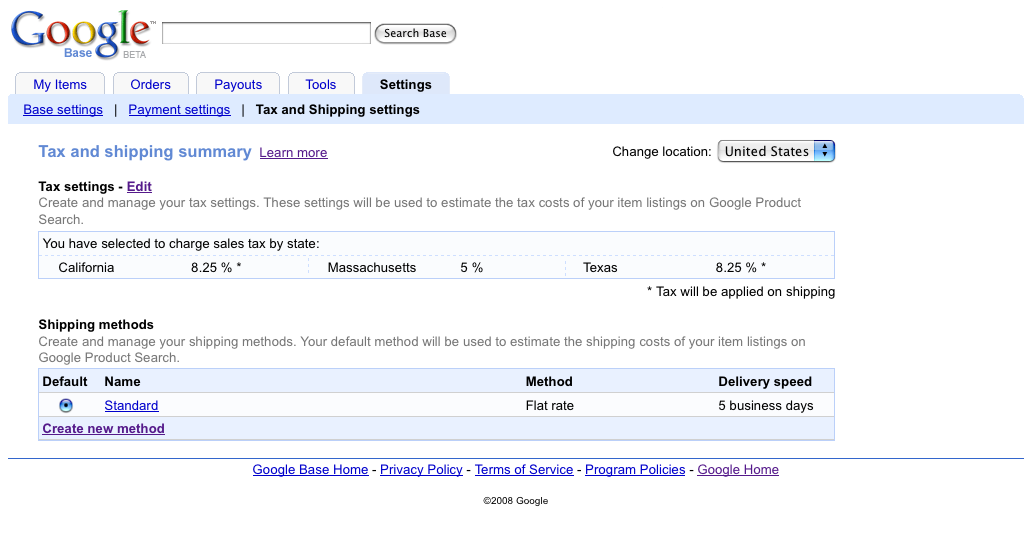The width and height of the screenshot is (1032, 557).
Task: Switch to the My Items tab
Action: click(x=60, y=85)
